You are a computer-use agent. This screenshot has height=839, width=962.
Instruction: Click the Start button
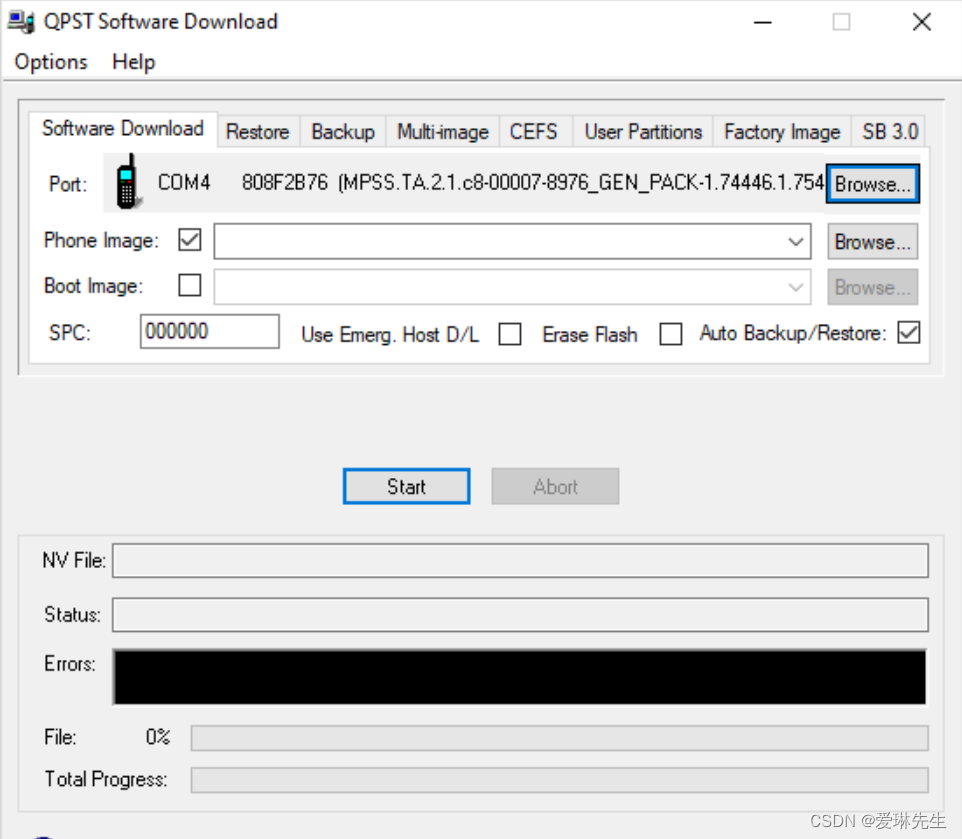[x=407, y=486]
